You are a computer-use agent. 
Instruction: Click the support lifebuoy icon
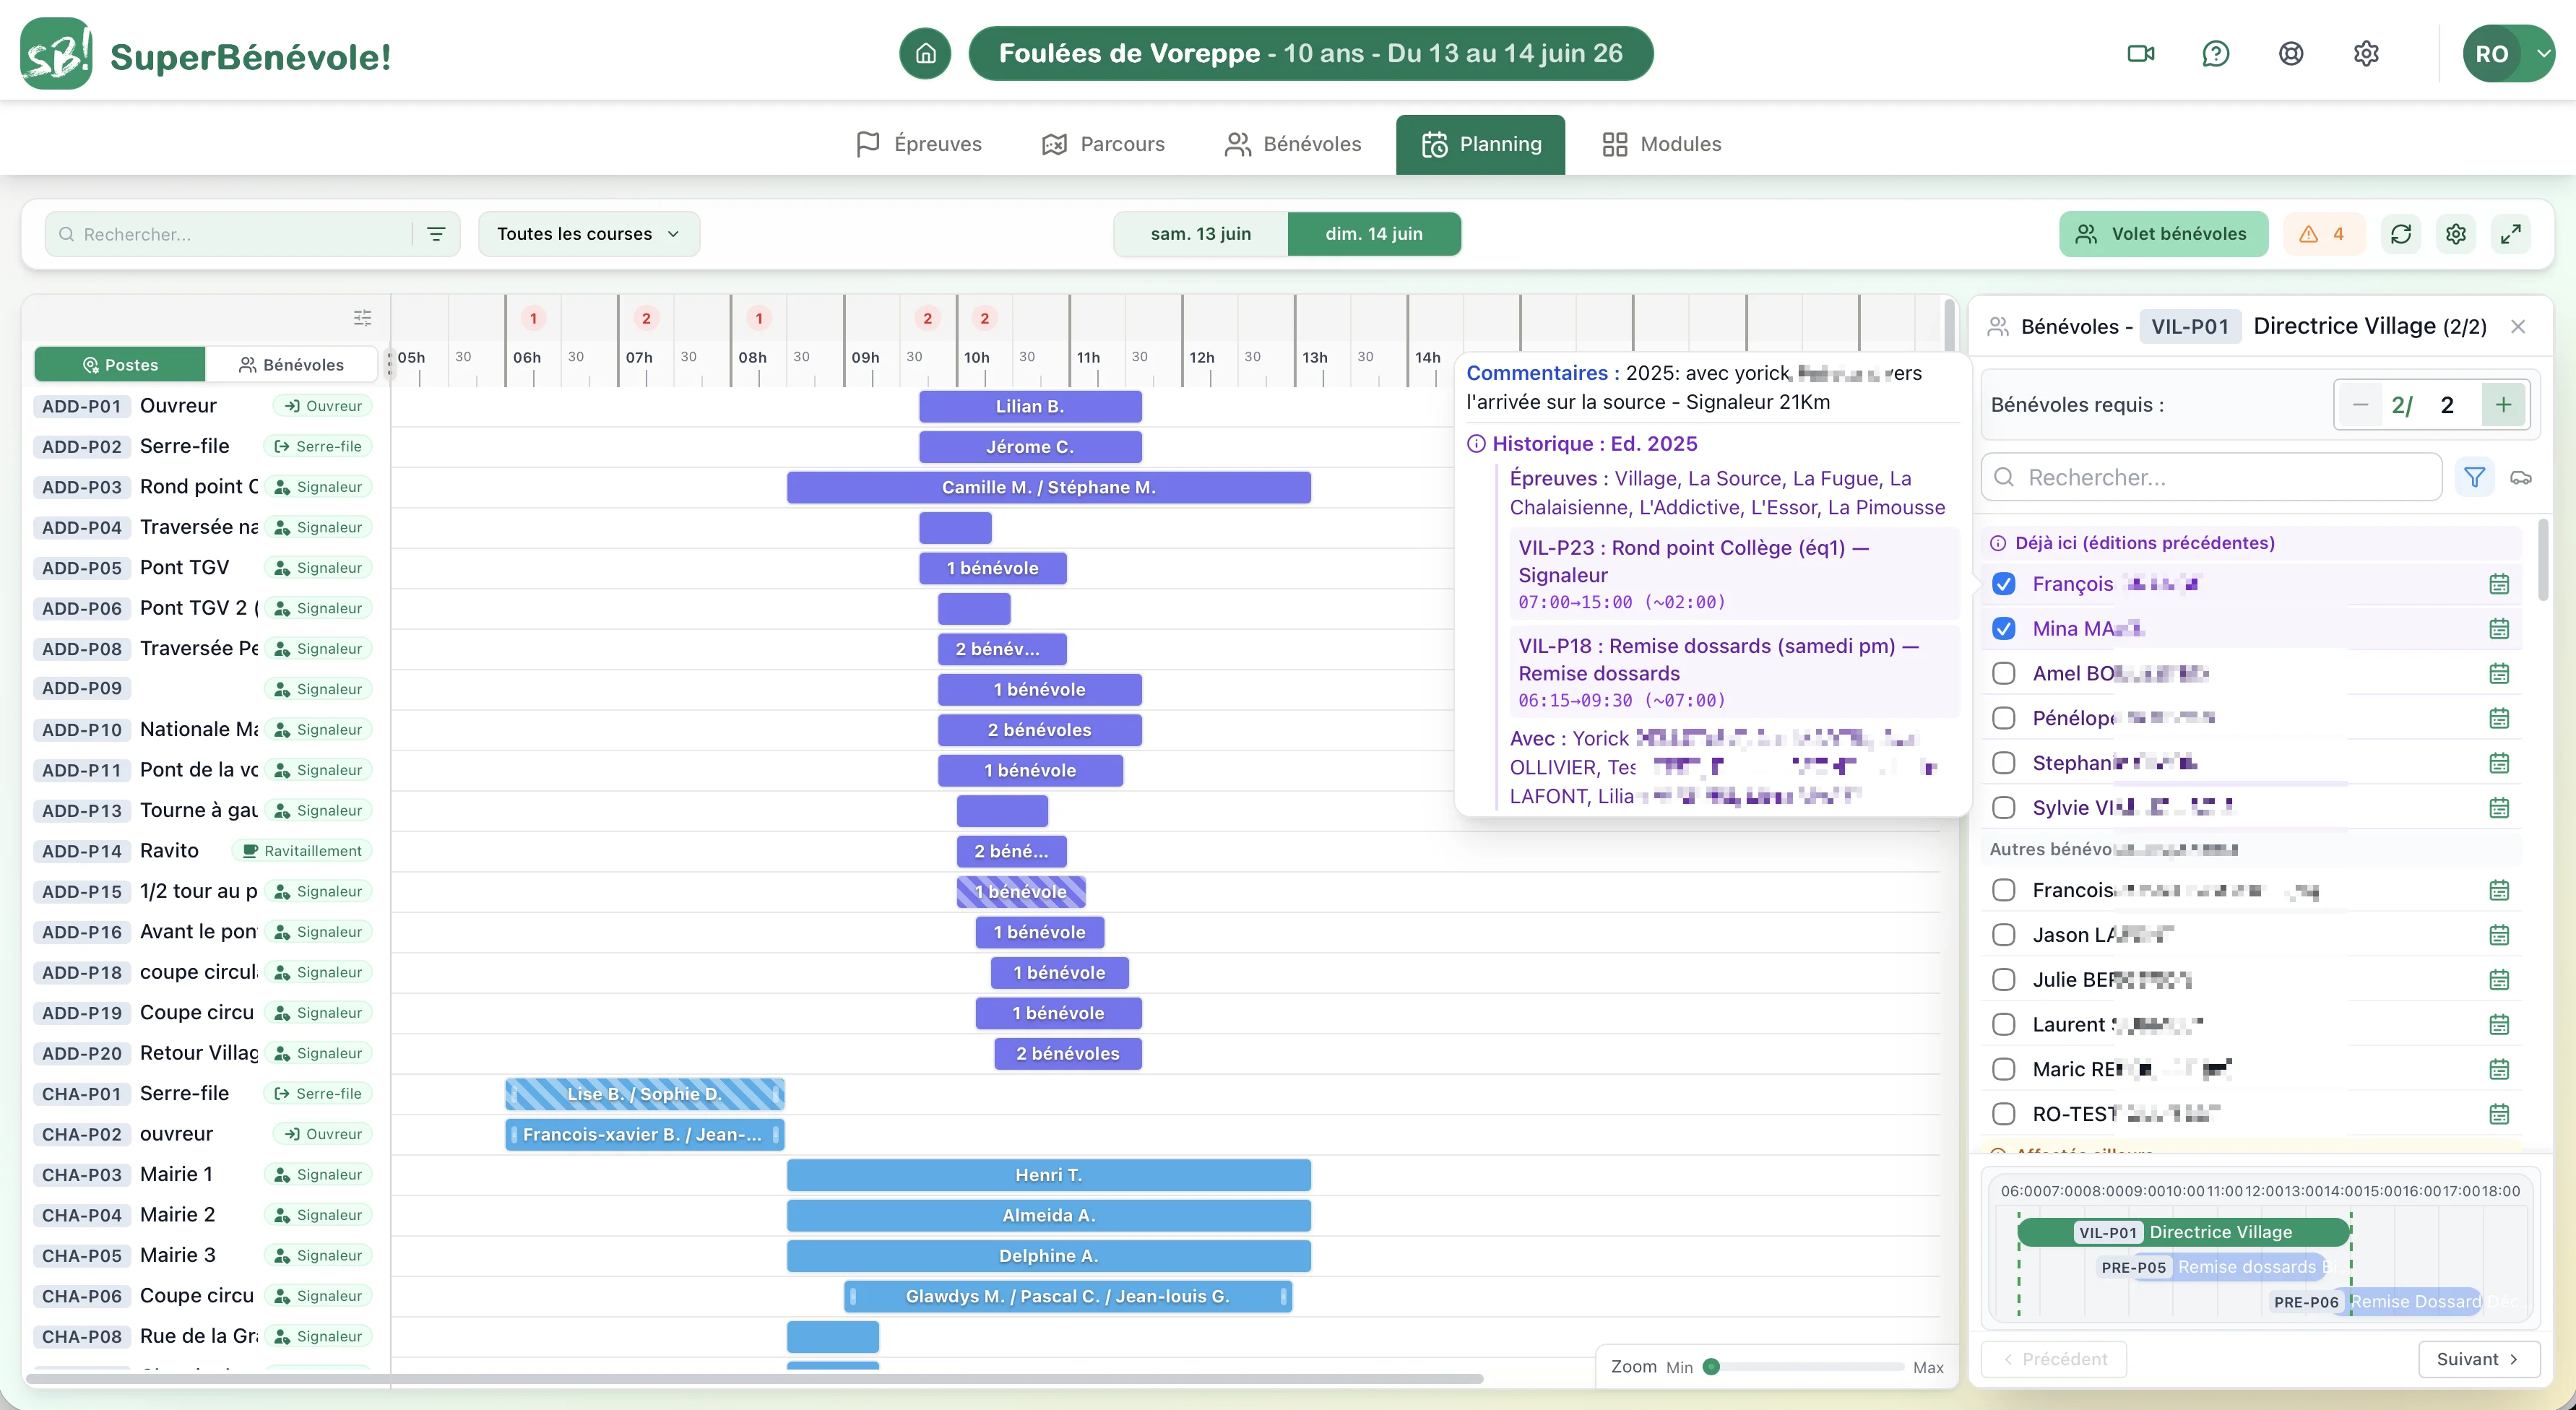pos(2290,53)
